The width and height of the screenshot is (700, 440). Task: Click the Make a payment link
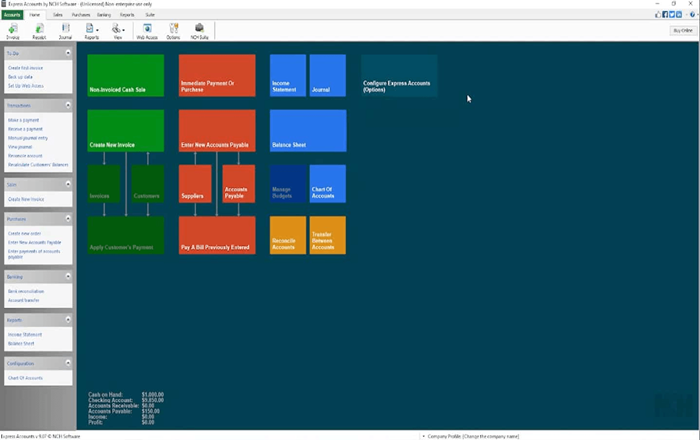click(24, 120)
